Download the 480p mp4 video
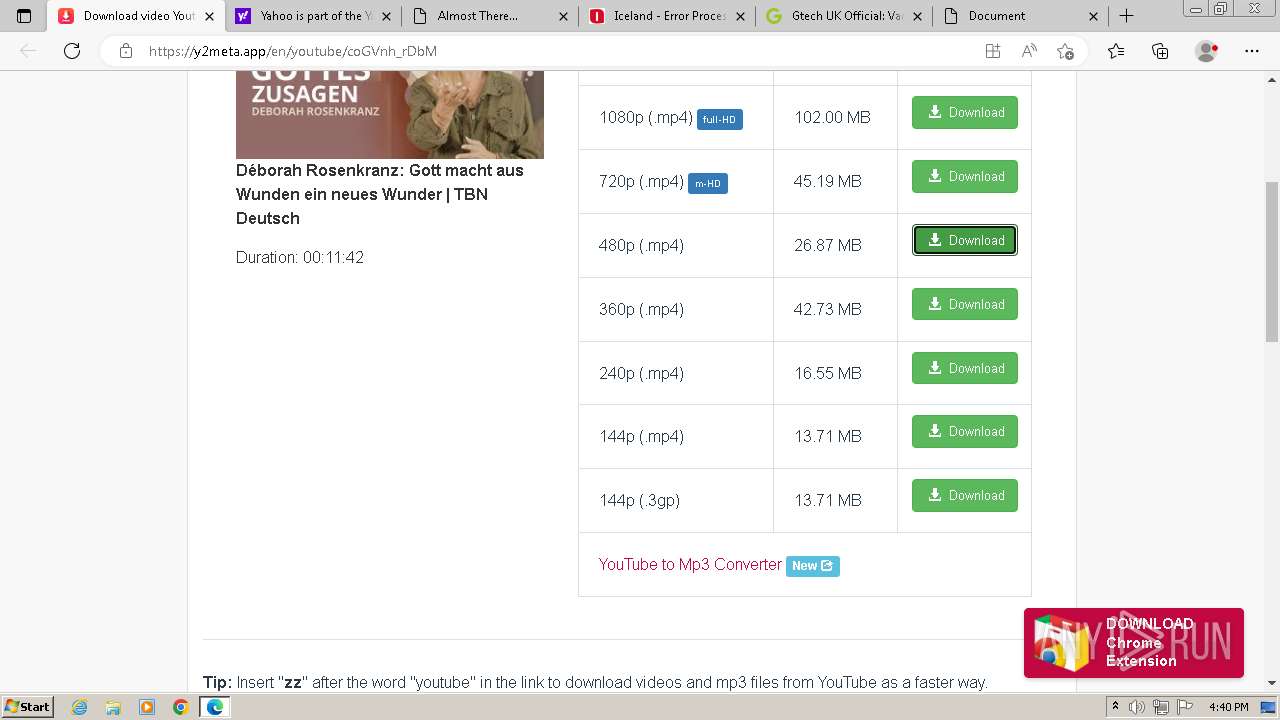Image resolution: width=1280 pixels, height=720 pixels. 964,240
